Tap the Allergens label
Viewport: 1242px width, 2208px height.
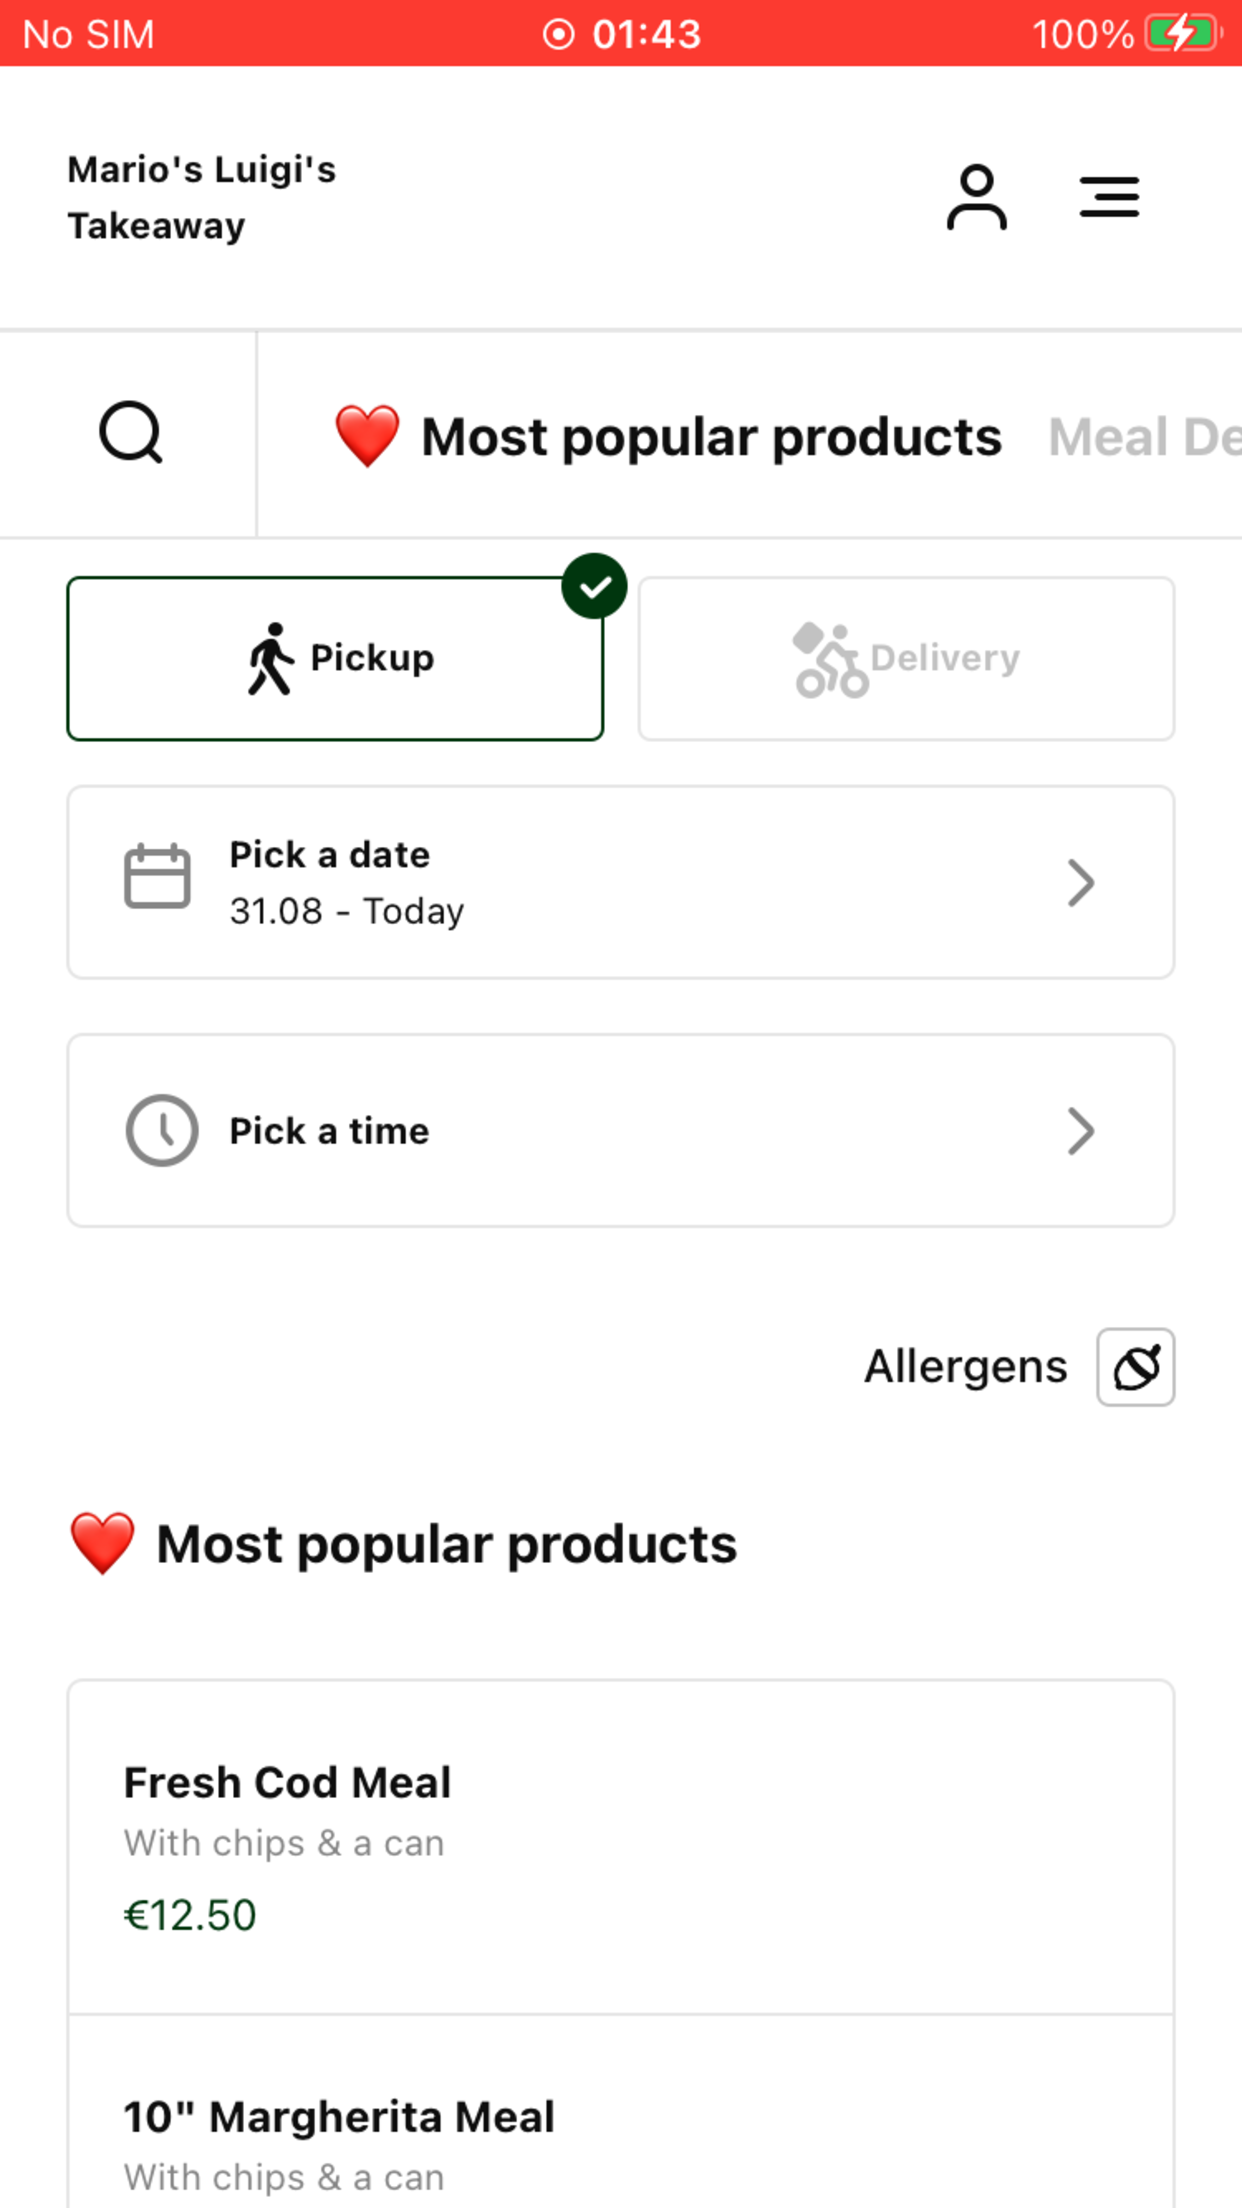pyautogui.click(x=965, y=1367)
